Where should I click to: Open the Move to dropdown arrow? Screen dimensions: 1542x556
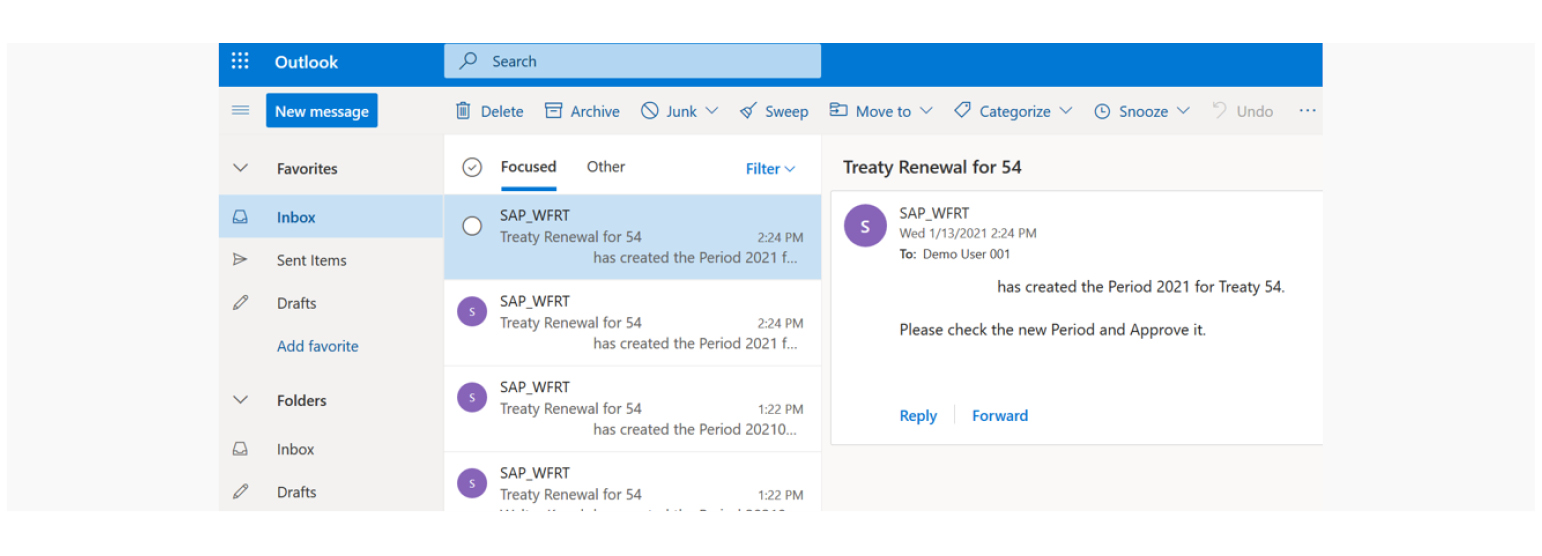click(926, 111)
